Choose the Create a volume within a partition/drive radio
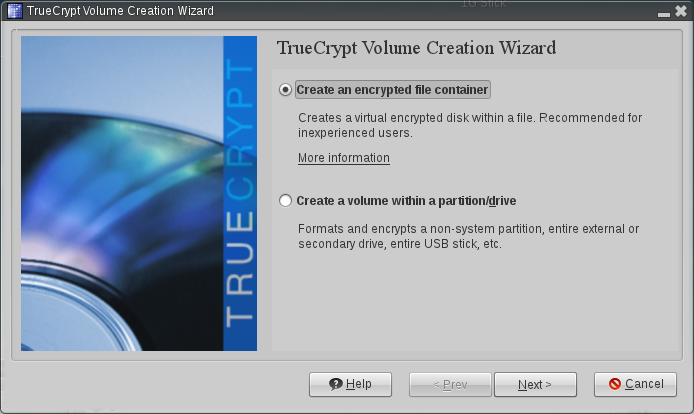 (x=286, y=201)
